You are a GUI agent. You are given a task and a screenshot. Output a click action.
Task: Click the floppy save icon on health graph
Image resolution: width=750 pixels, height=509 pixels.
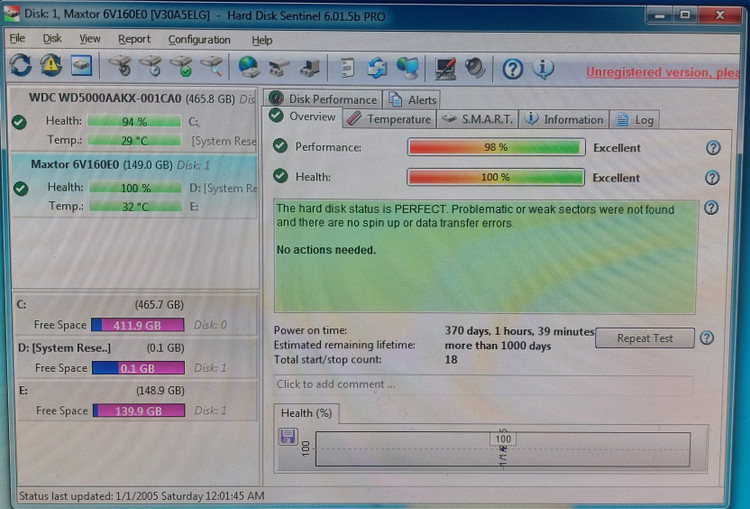pos(288,436)
